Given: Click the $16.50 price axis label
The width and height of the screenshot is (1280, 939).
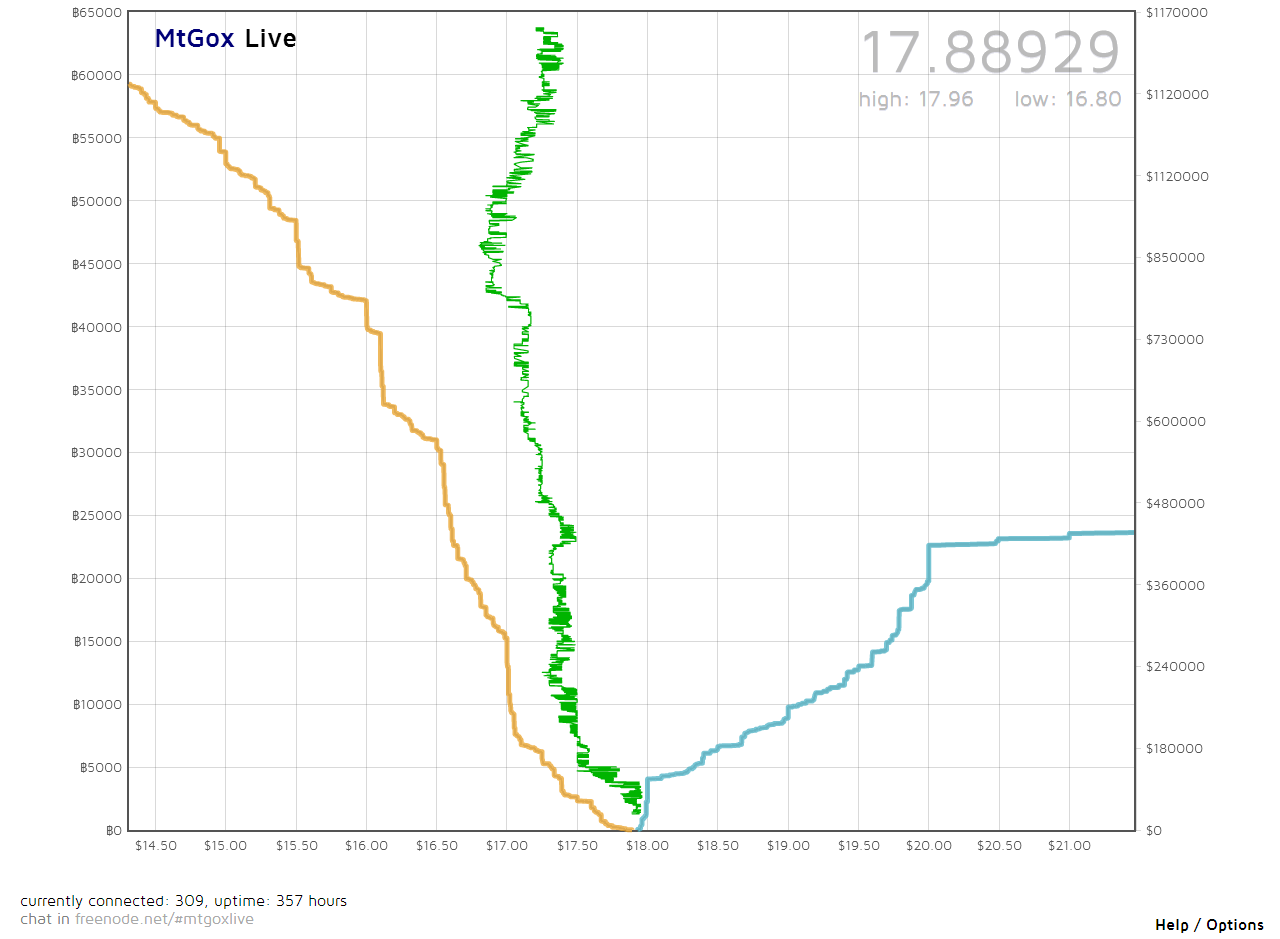Looking at the screenshot, I should coord(436,846).
